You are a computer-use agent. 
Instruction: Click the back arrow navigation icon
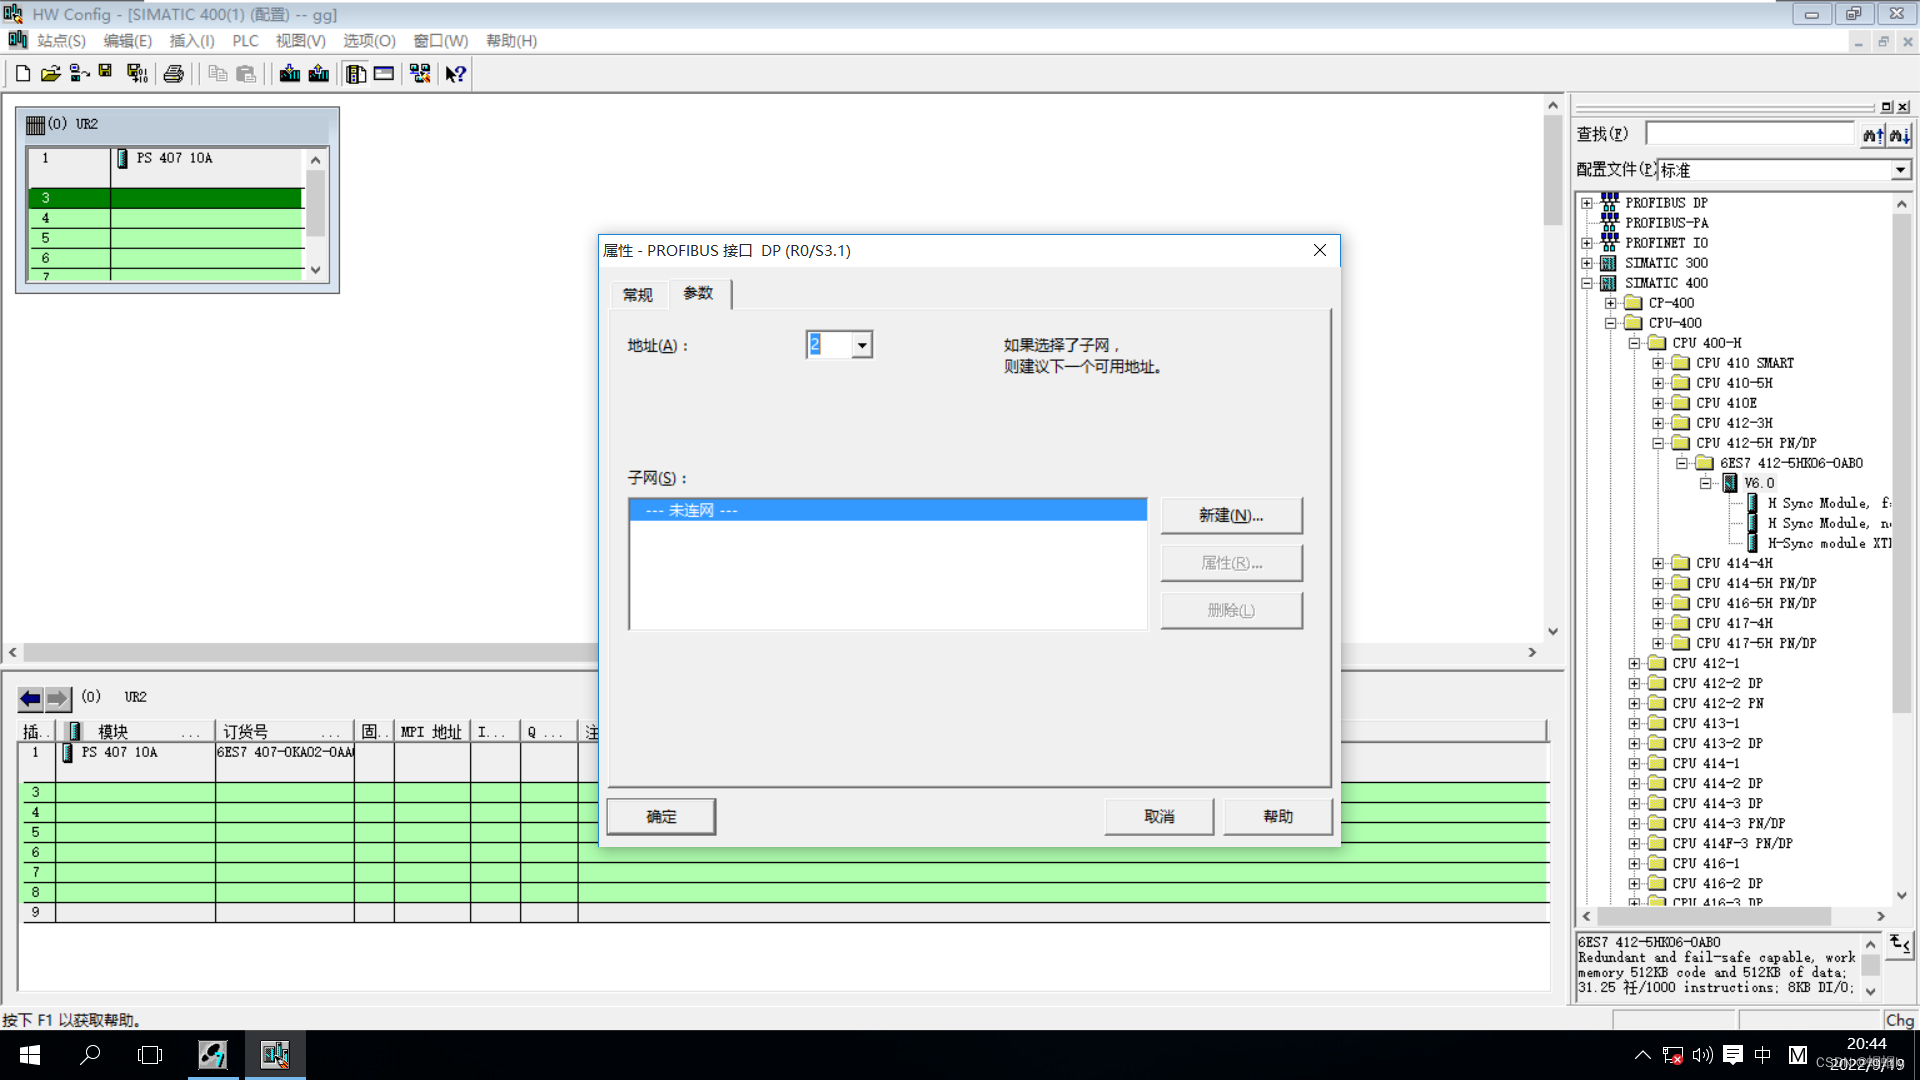31,698
